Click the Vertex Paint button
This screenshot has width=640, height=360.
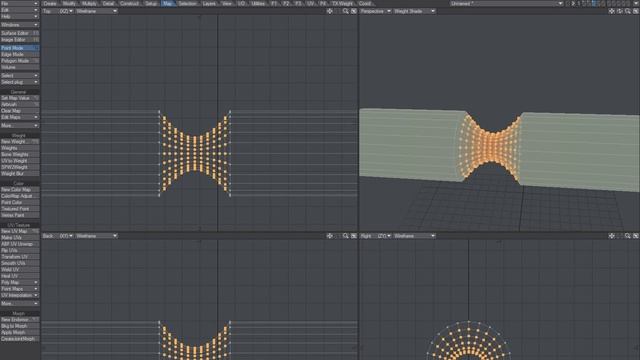[x=20, y=215]
